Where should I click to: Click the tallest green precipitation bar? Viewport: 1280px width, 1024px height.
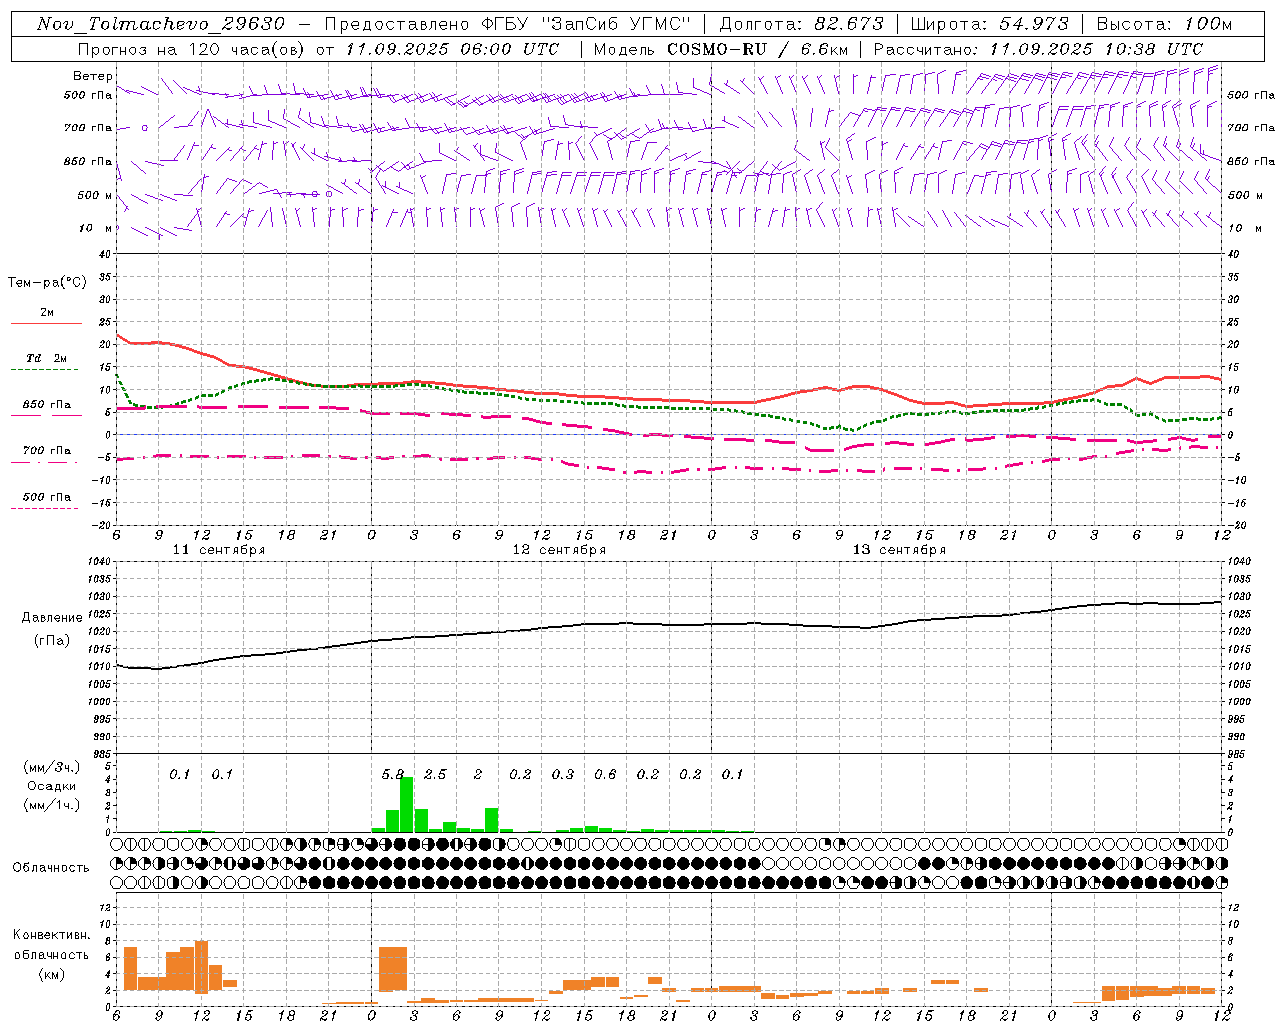[x=407, y=805]
